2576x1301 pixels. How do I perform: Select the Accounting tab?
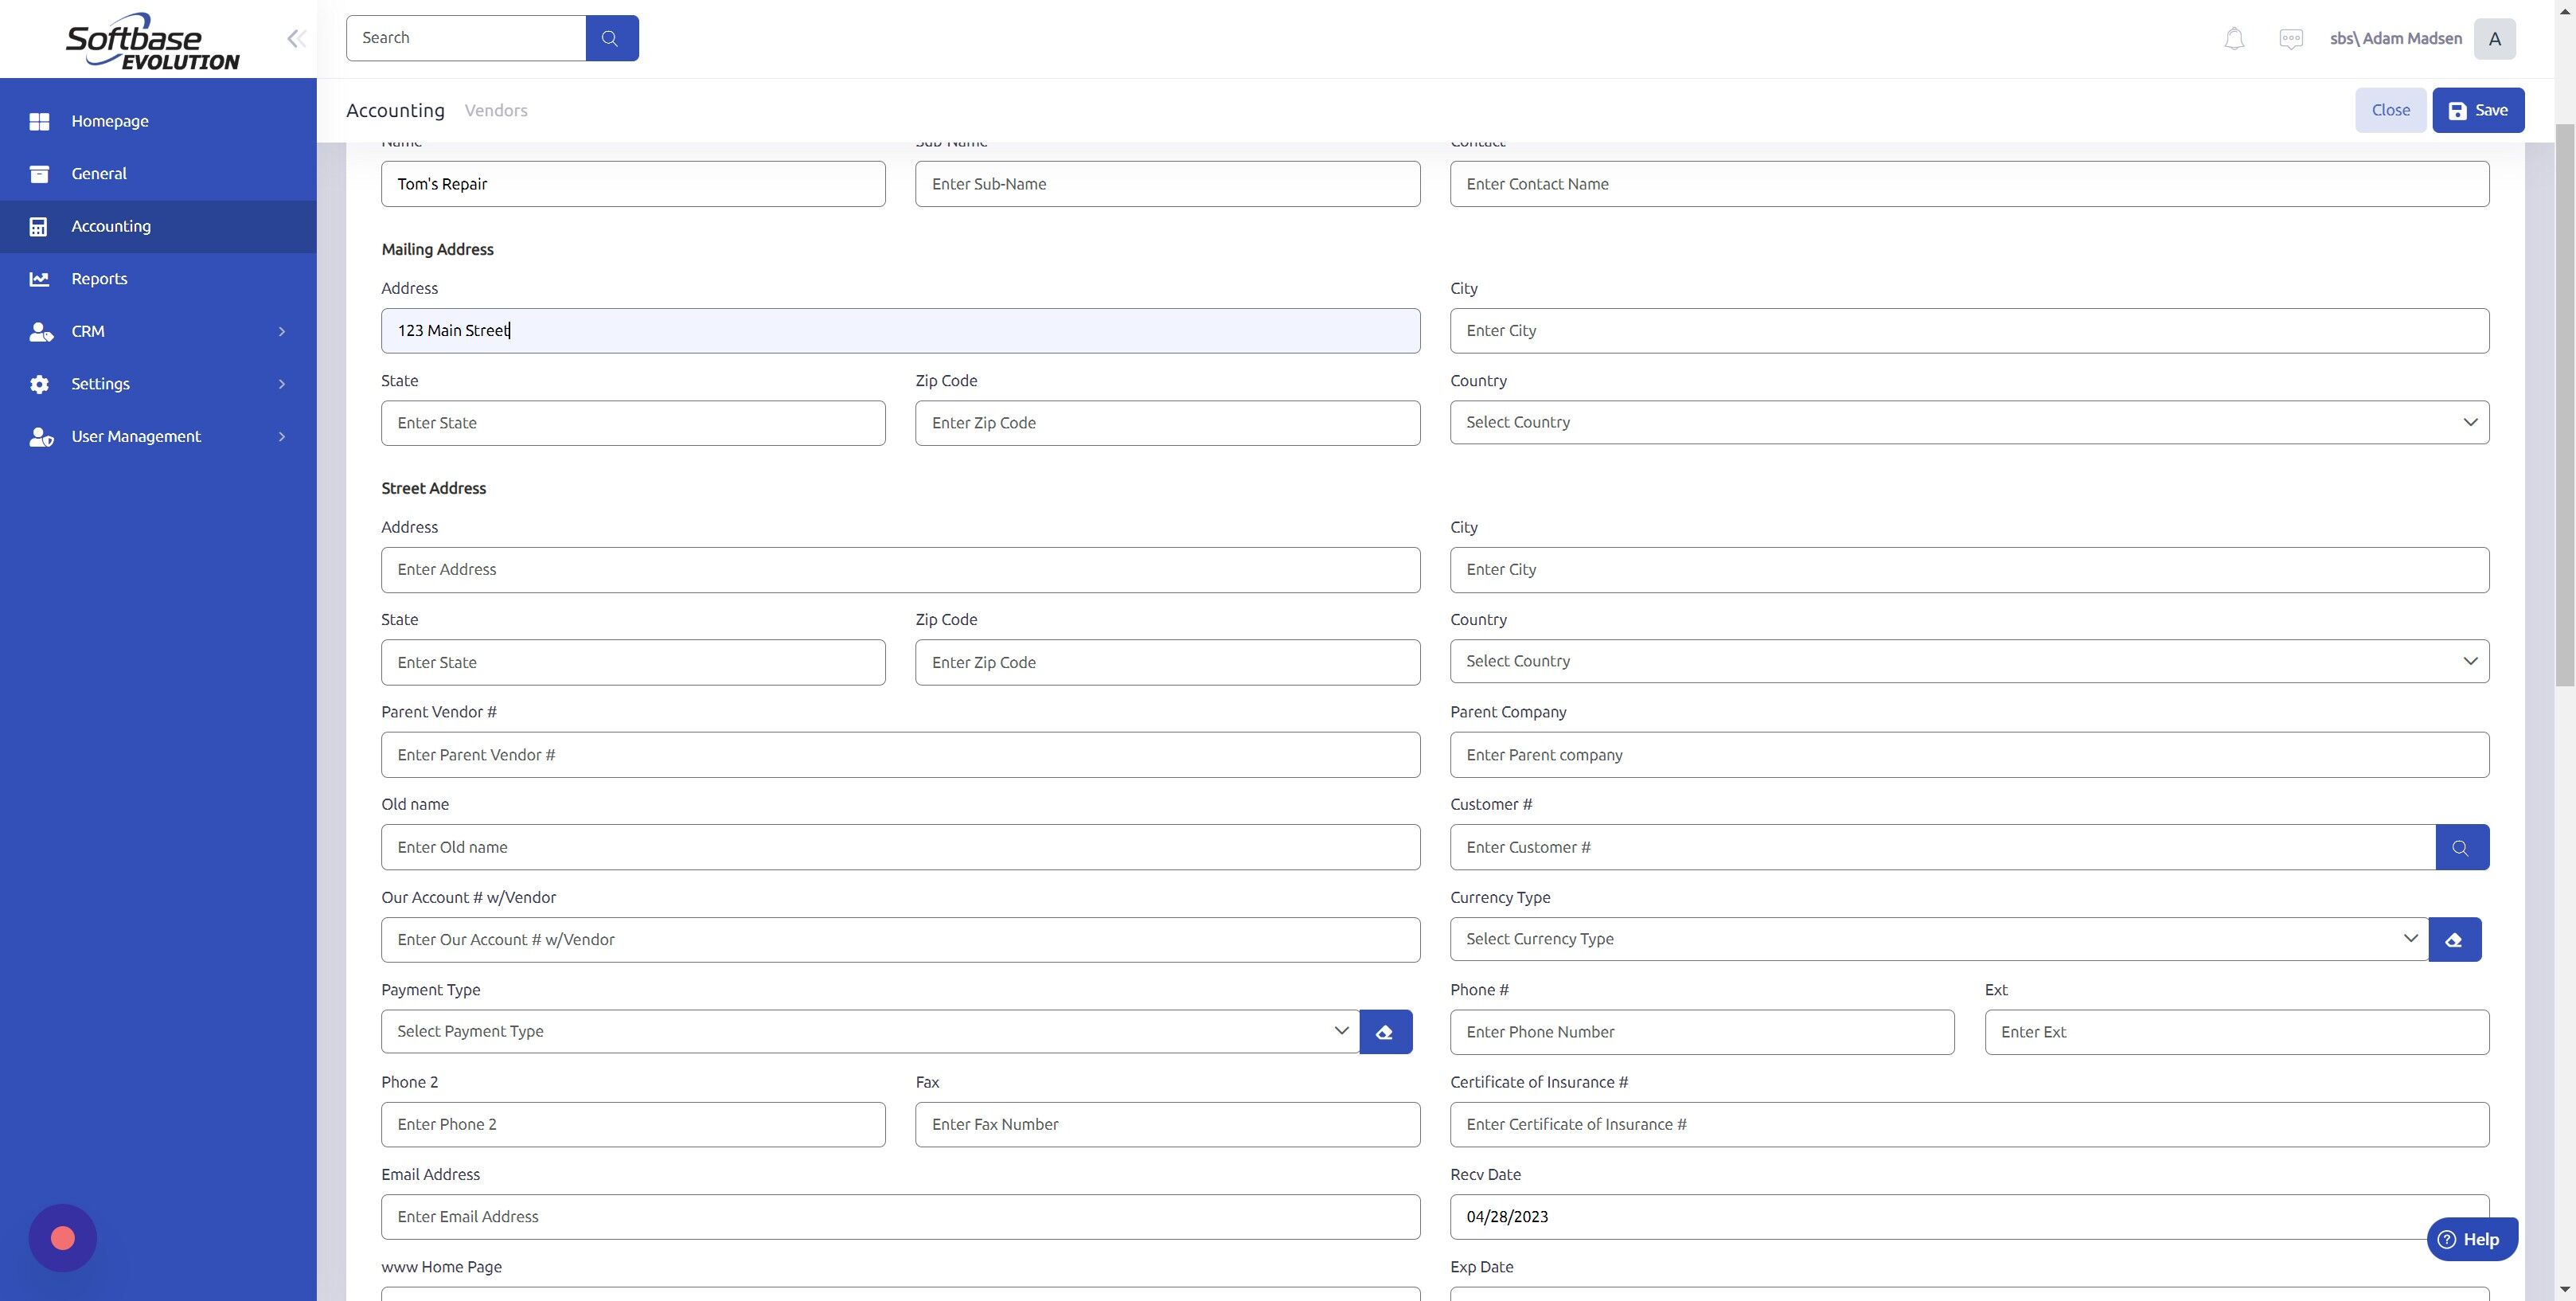(x=395, y=110)
